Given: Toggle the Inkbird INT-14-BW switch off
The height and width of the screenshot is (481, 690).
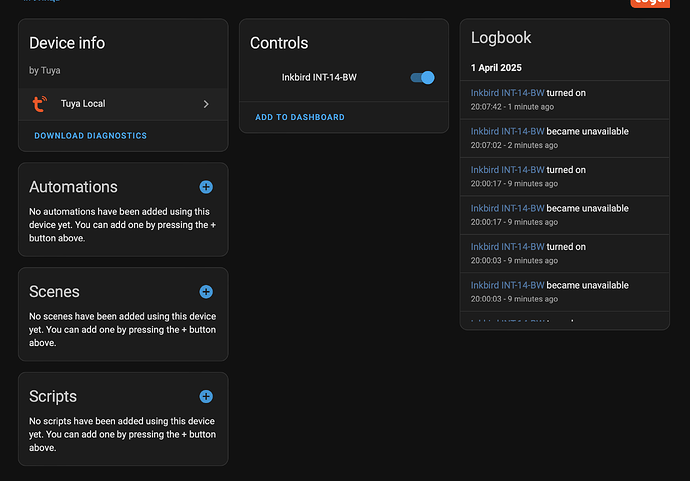Looking at the screenshot, I should (422, 78).
